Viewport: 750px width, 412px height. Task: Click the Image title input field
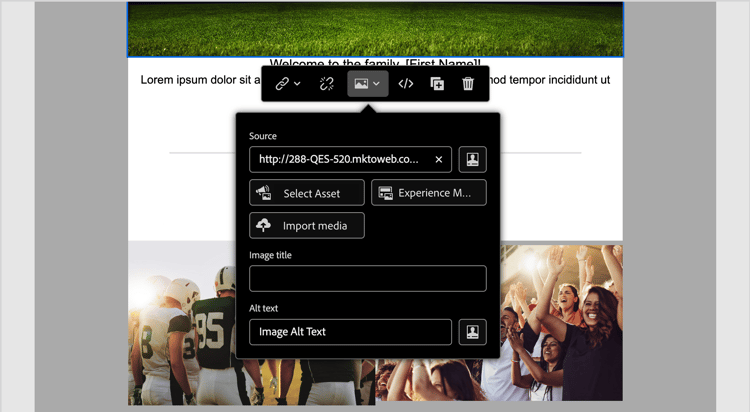(x=368, y=278)
